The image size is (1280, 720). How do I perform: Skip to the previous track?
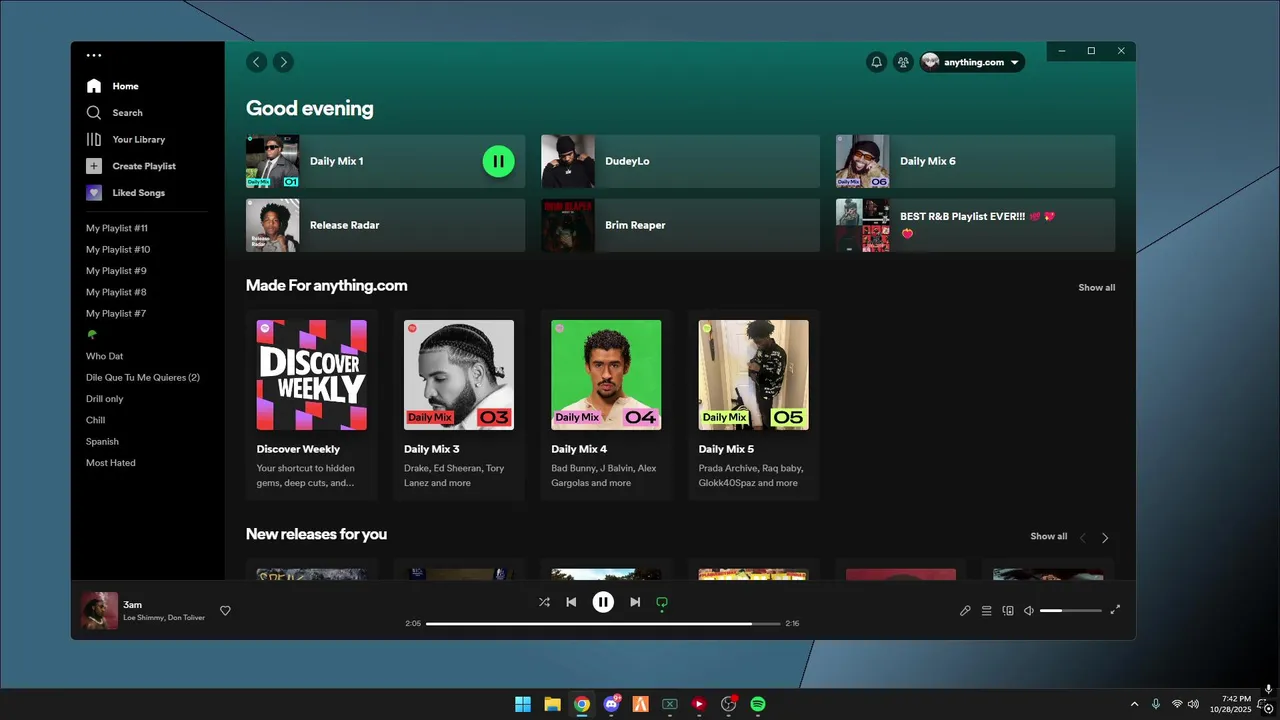tap(571, 602)
